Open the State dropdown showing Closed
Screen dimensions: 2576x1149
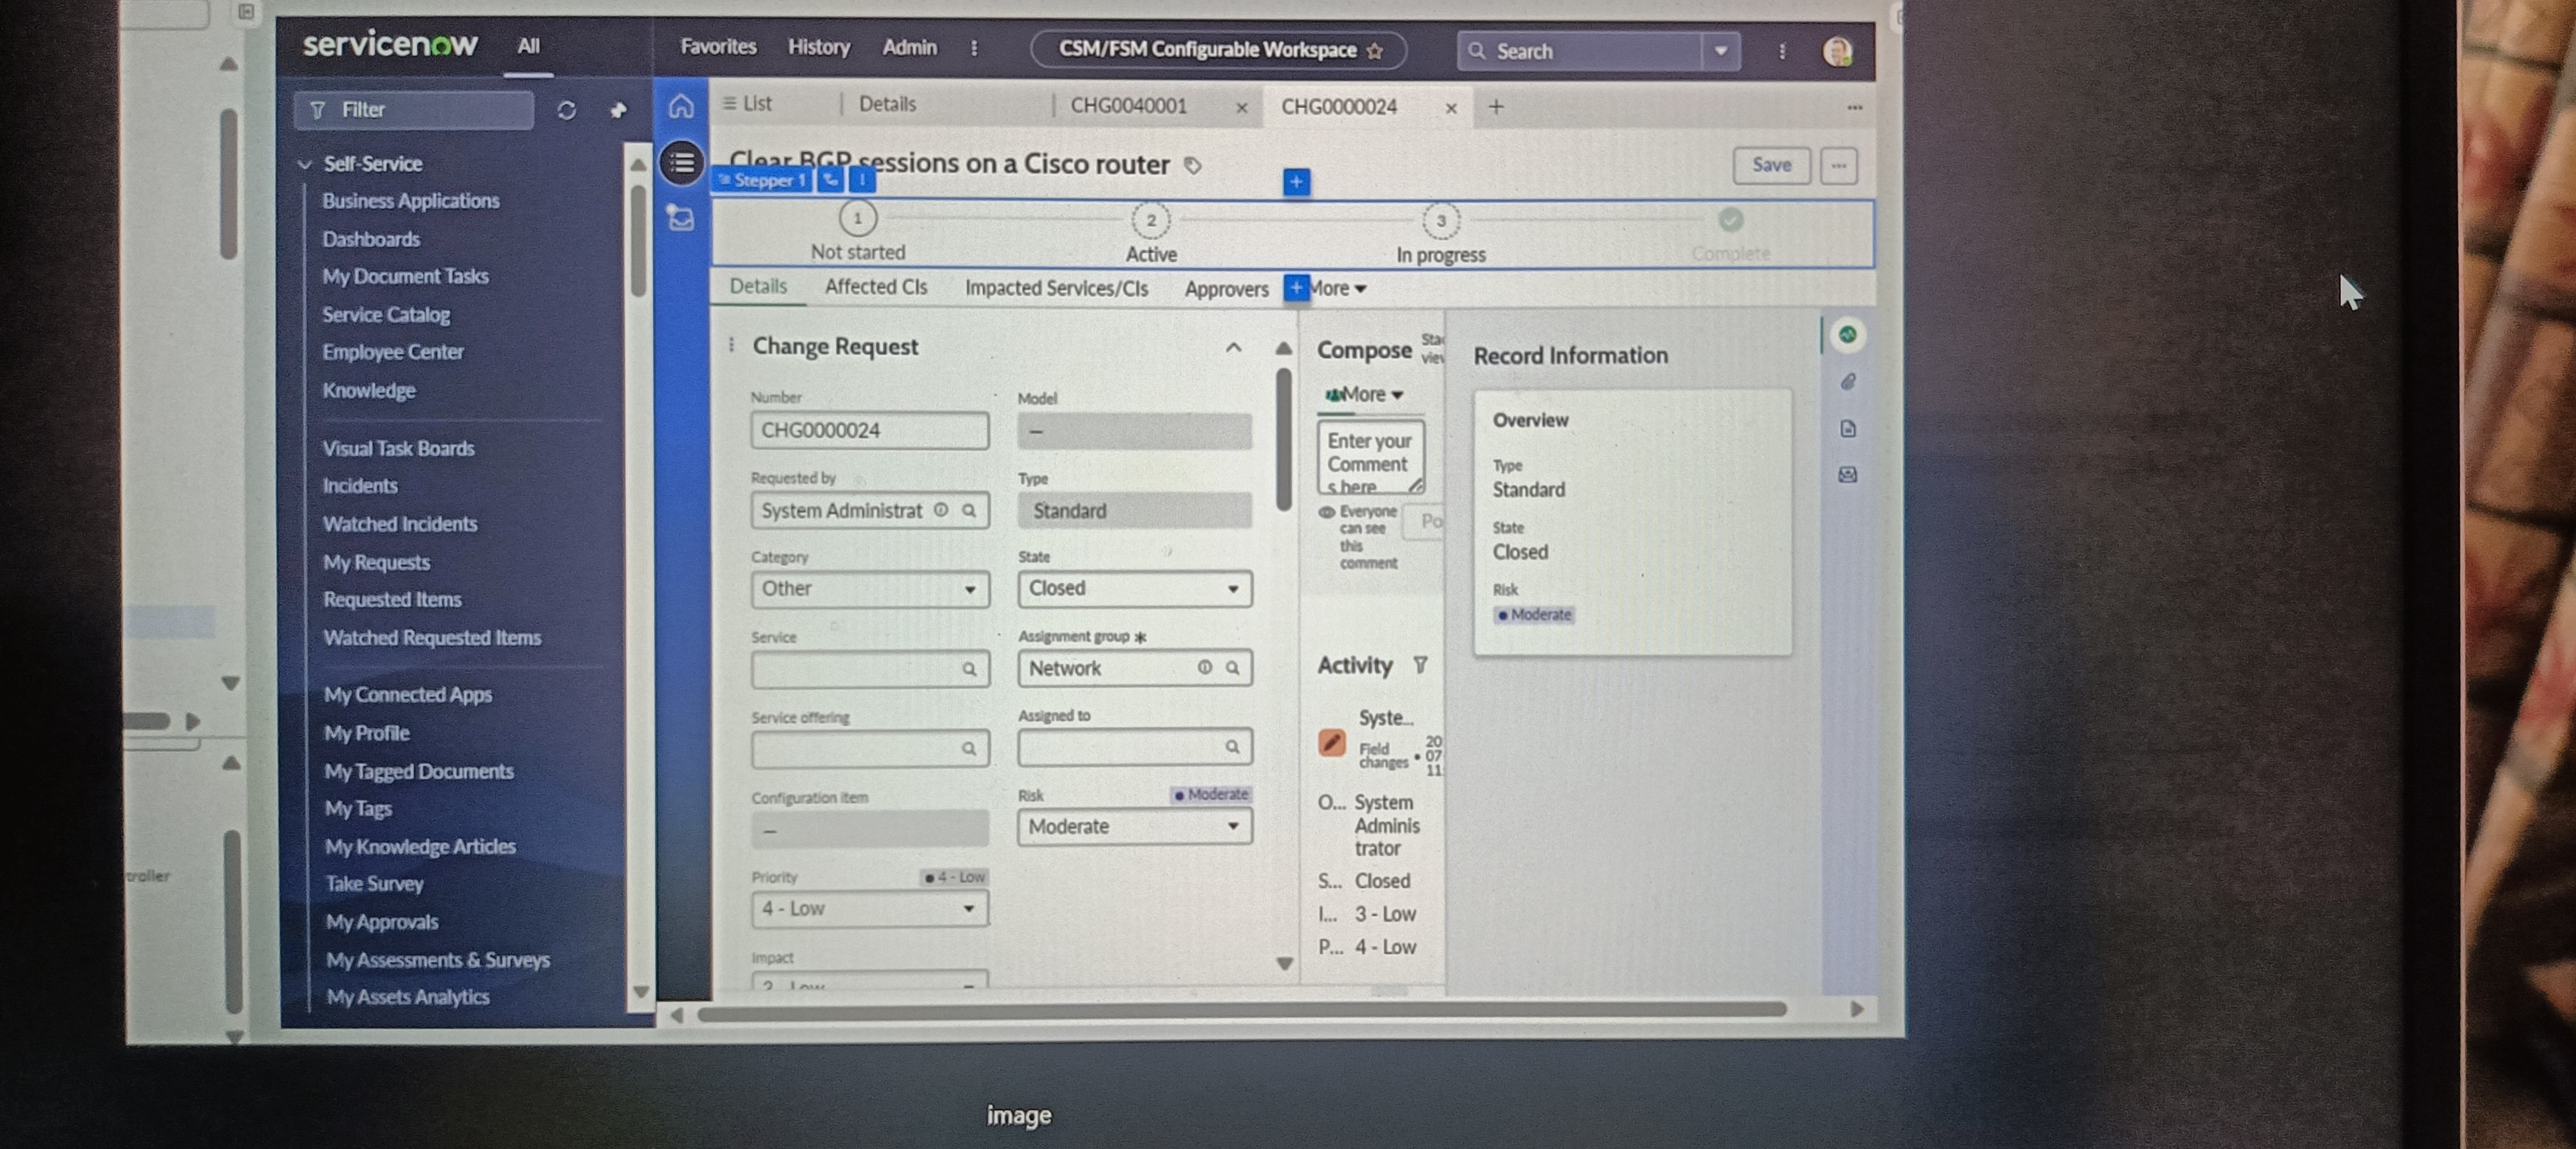pyautogui.click(x=1135, y=589)
